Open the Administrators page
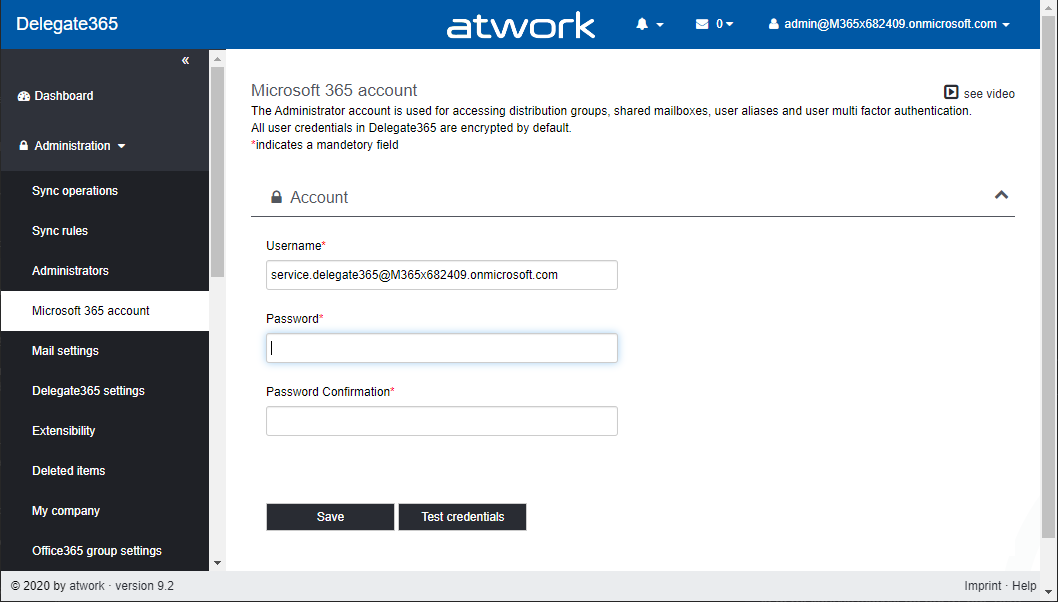 point(70,271)
